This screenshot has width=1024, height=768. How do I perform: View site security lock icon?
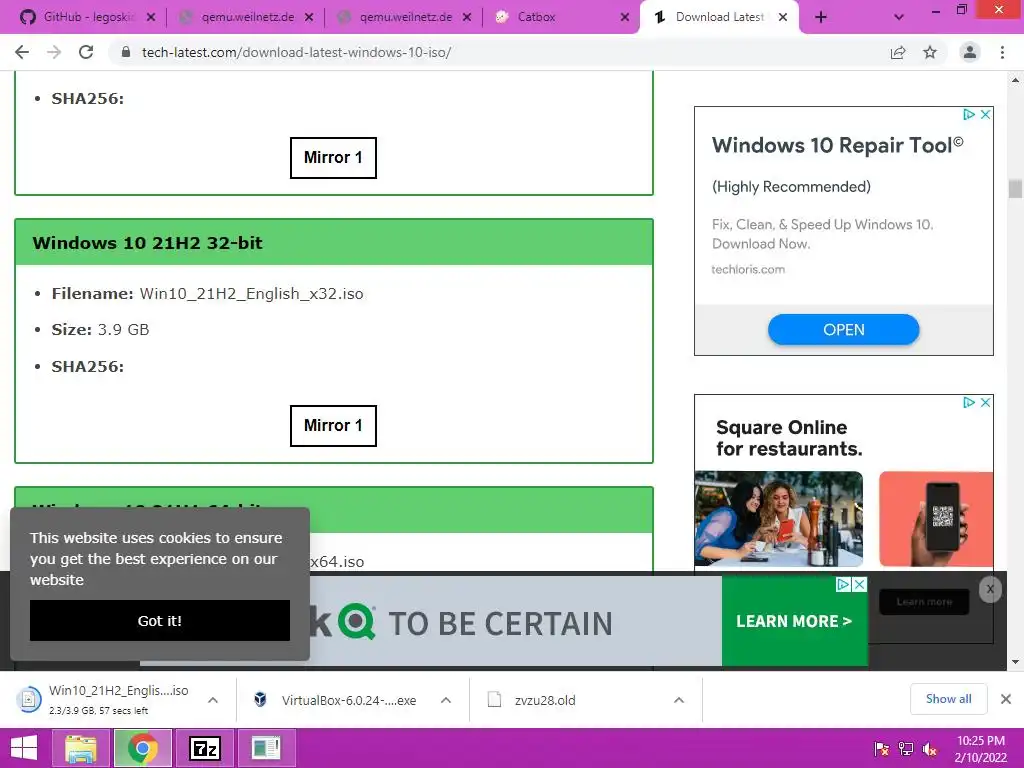(126, 52)
